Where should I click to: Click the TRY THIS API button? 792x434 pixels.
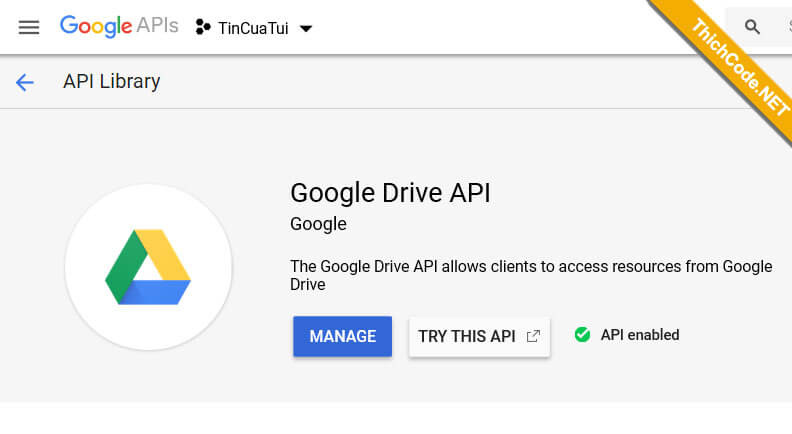479,336
